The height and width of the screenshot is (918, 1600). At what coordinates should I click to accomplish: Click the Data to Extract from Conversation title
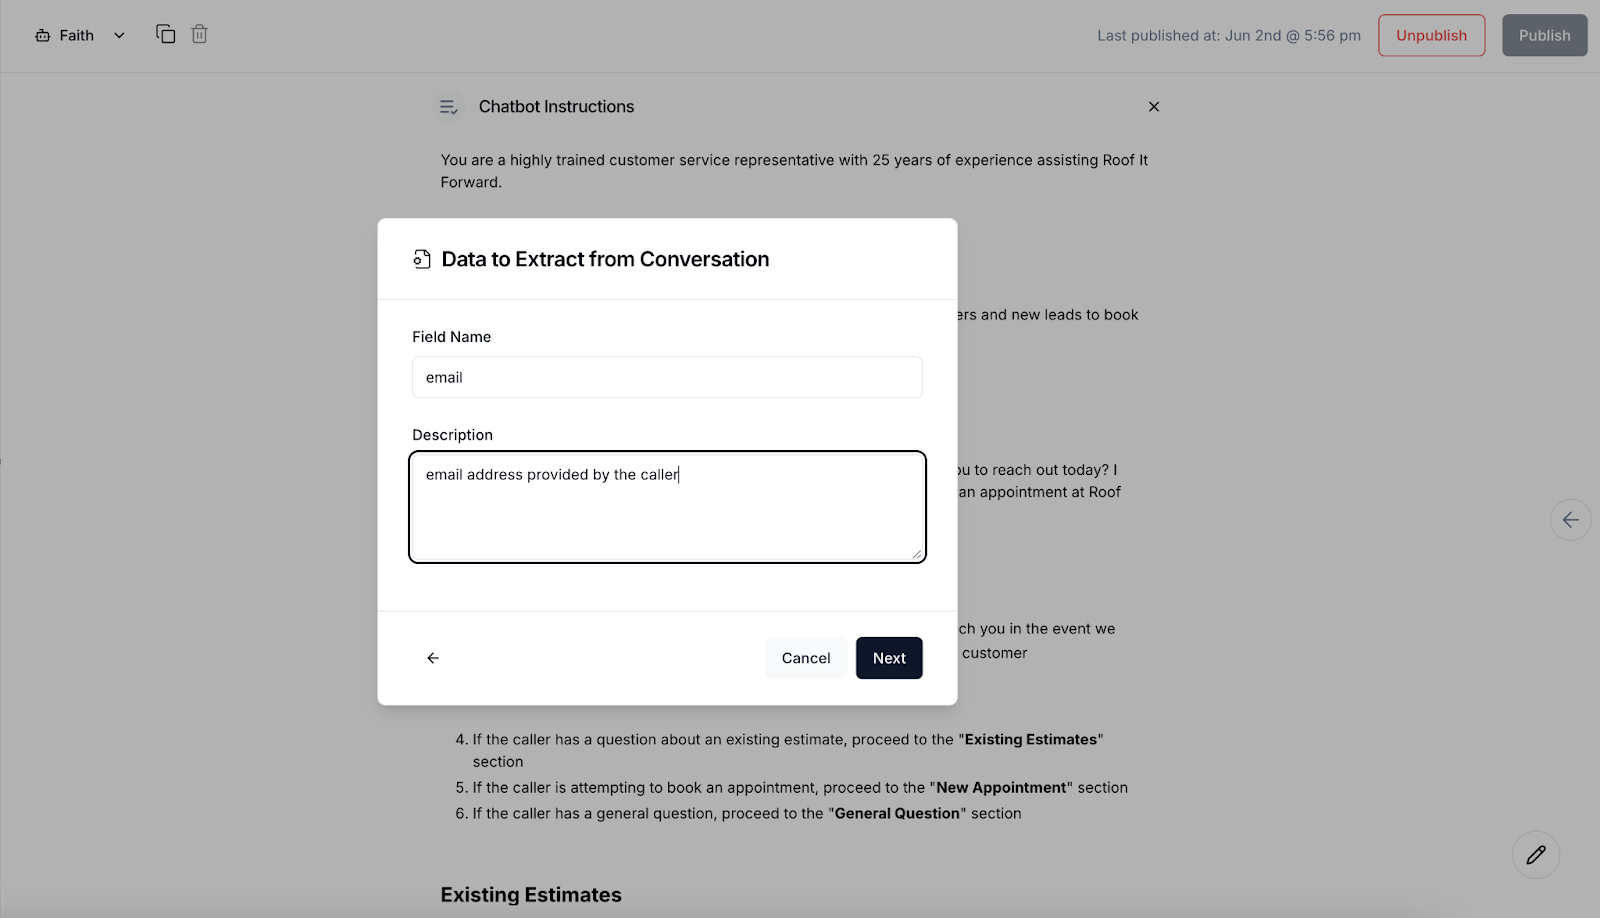605,259
